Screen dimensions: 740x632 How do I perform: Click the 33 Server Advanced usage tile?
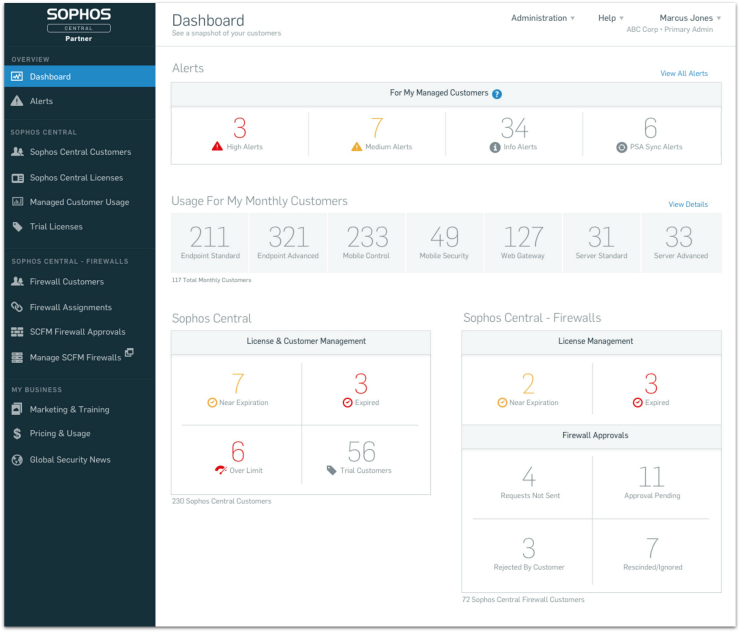tap(681, 243)
